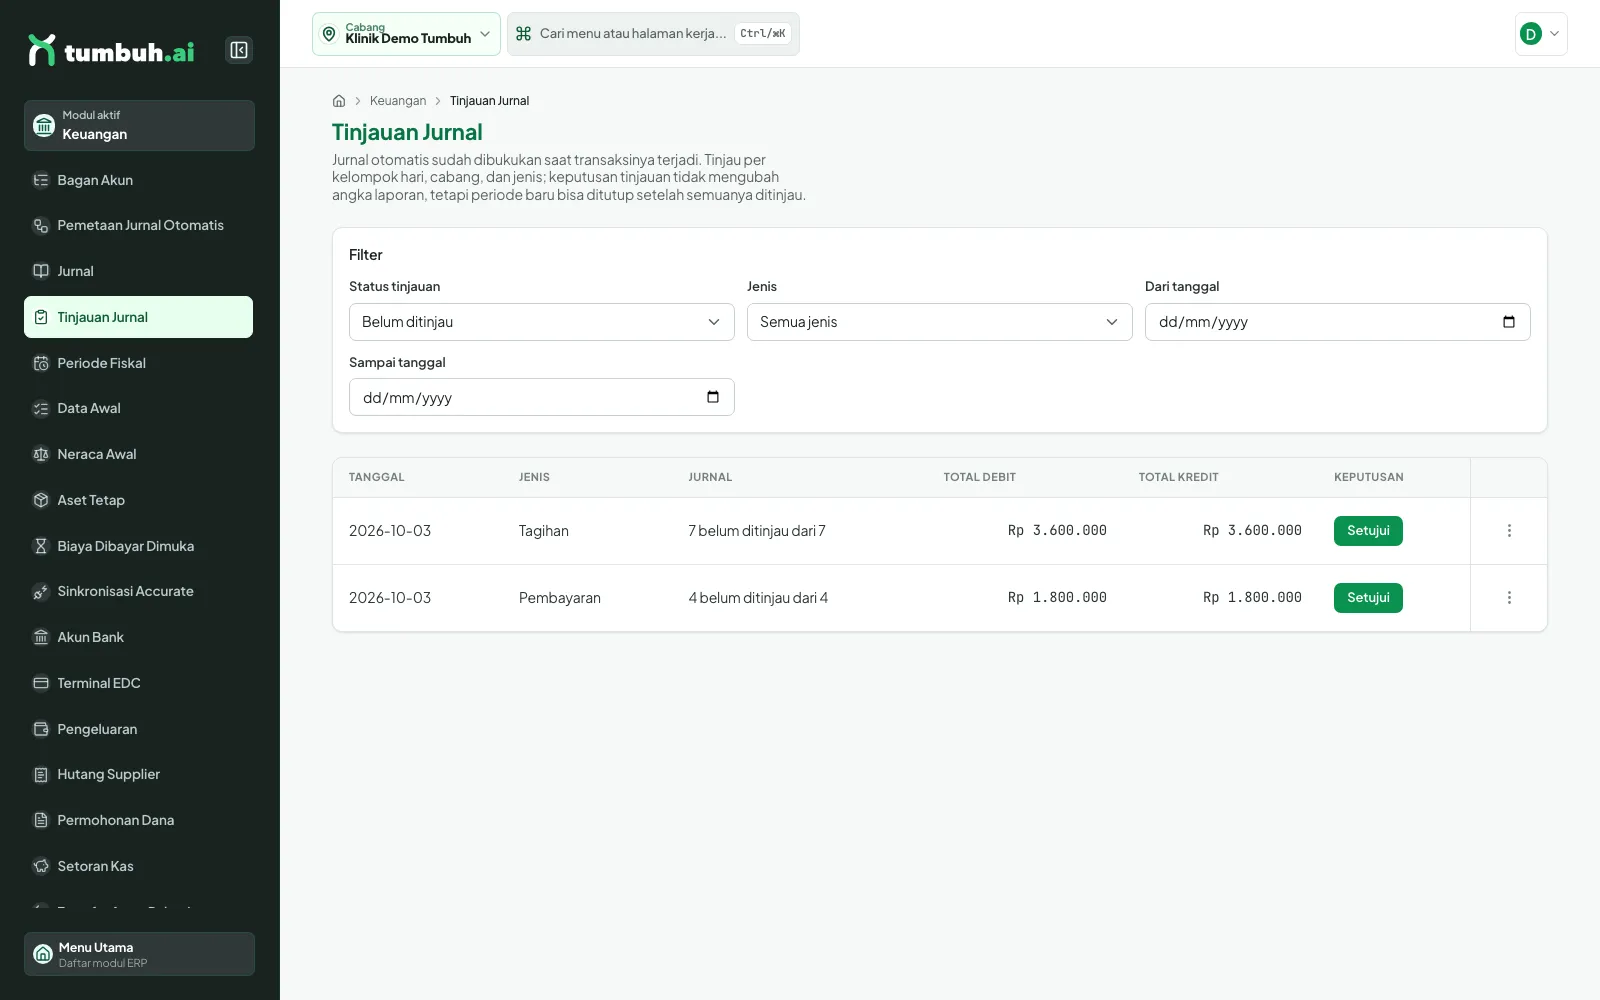The height and width of the screenshot is (1000, 1600).
Task: Click the Biaya Dibayar Dimuka hourglass icon
Action: tap(41, 546)
